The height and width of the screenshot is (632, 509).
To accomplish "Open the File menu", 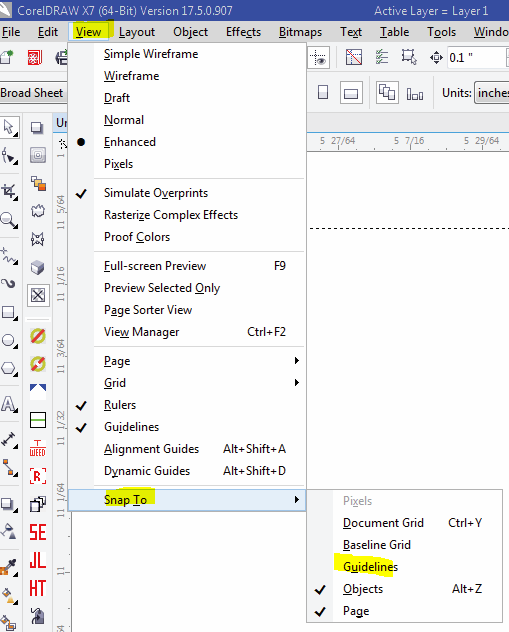I will pyautogui.click(x=11, y=32).
